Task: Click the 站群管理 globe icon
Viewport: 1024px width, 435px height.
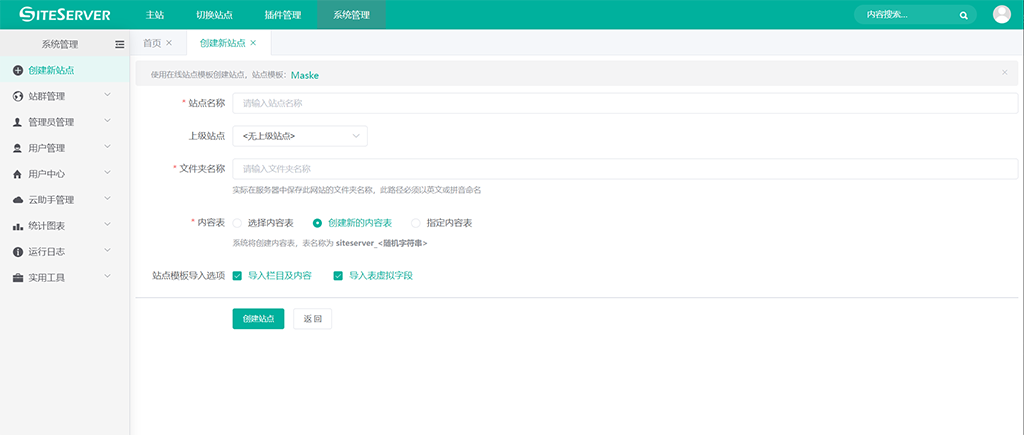Action: [18, 97]
